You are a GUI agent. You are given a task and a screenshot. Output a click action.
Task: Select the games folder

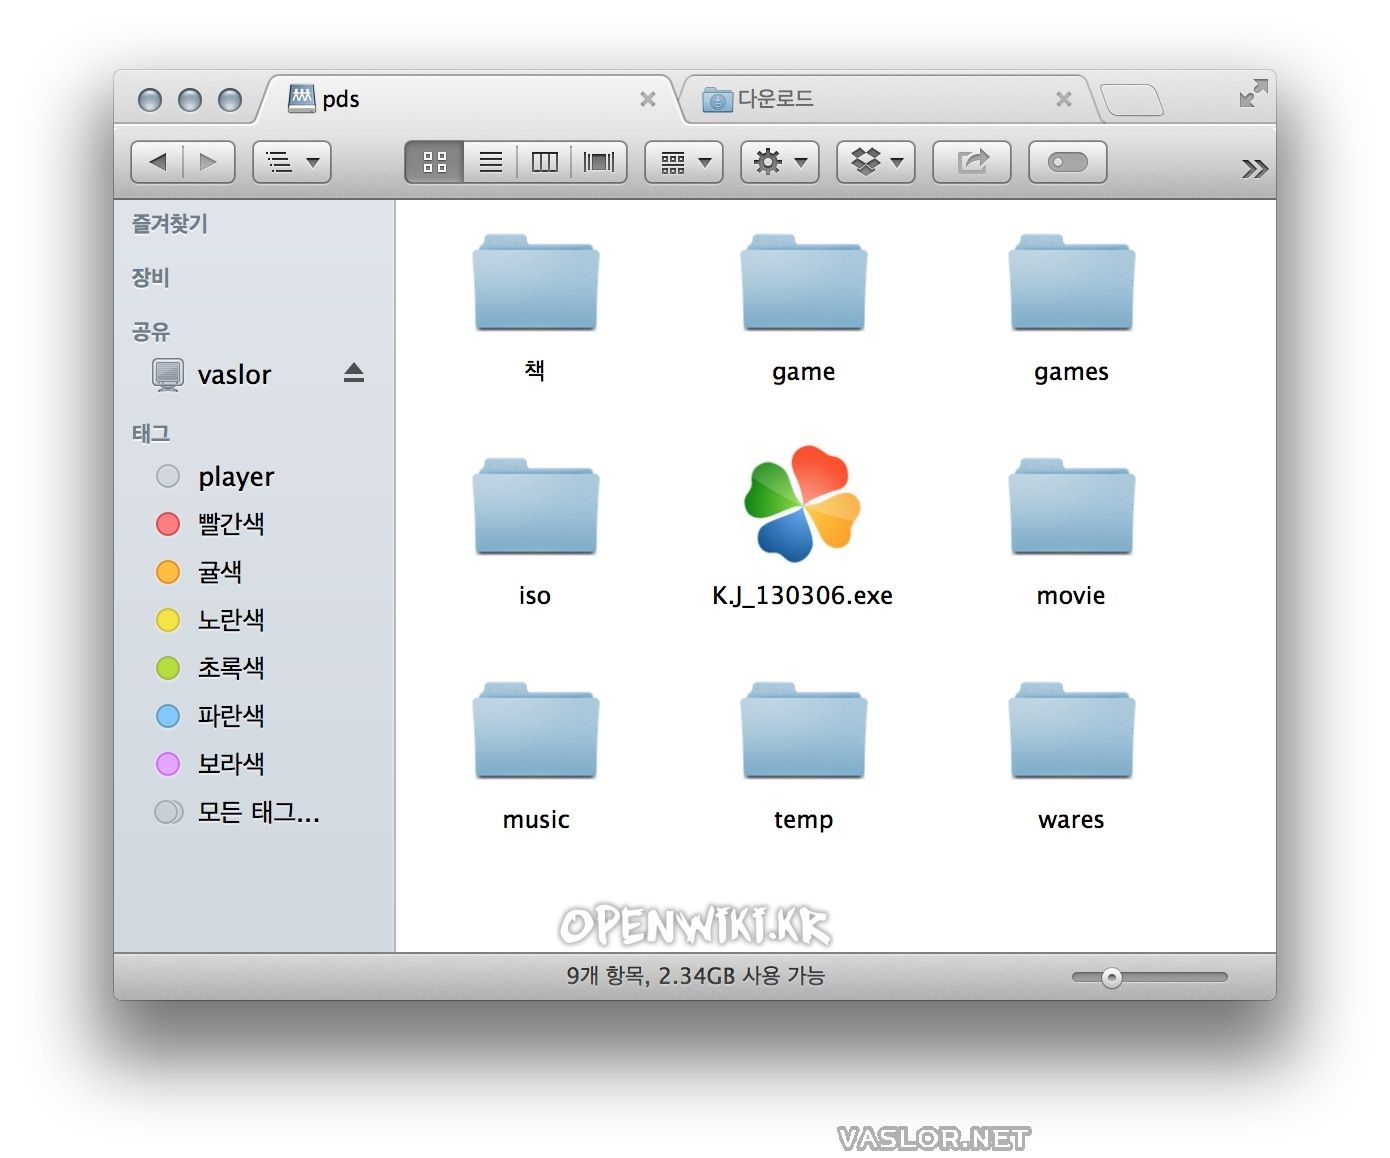1072,283
